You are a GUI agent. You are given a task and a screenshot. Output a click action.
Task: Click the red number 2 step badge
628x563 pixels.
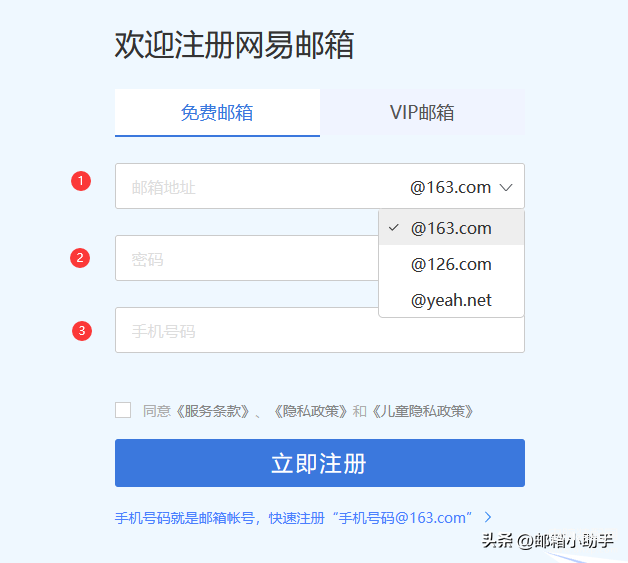[x=80, y=258]
